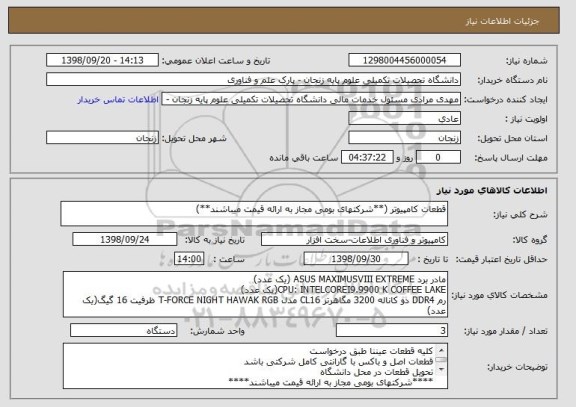The height and width of the screenshot is (407, 576).
Task: Click the scroll up arrow in buyer notes
Action: tap(441, 350)
